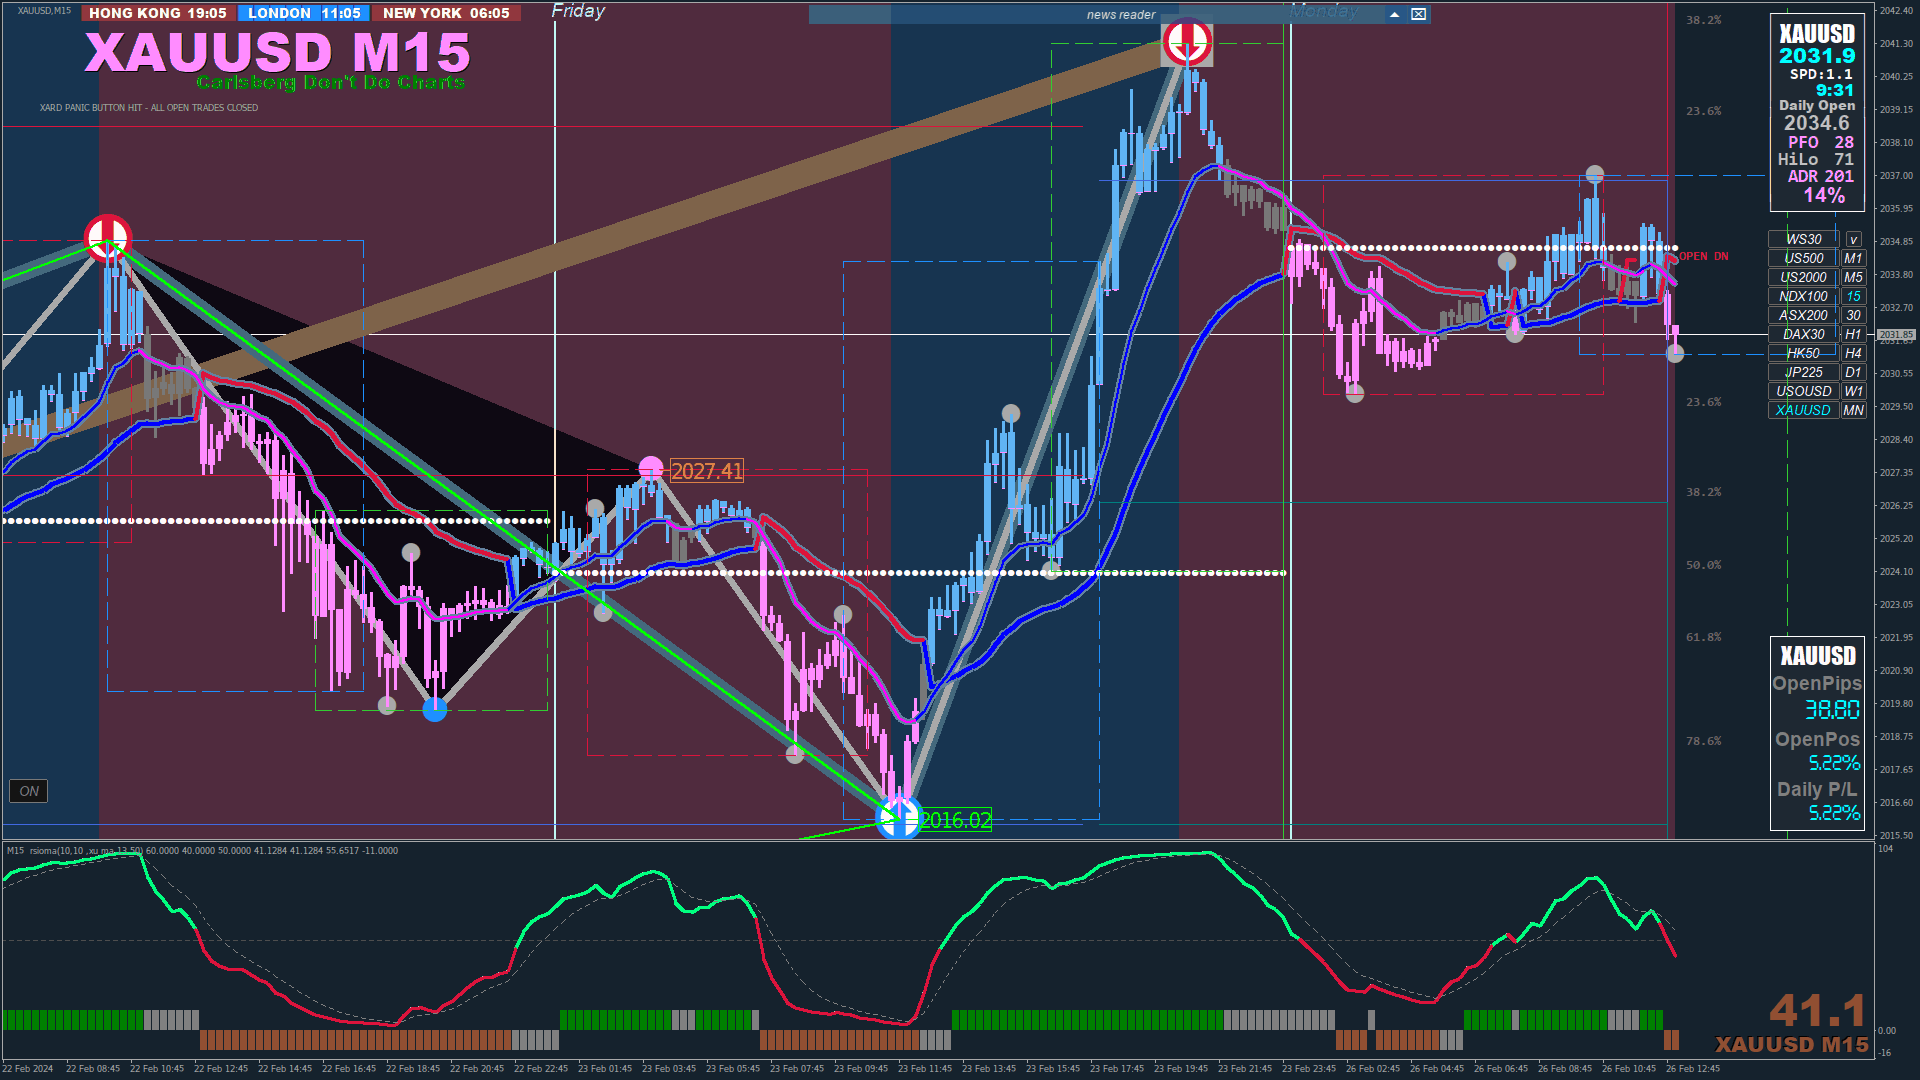Select the H4 timeframe
1920x1080 pixels.
pyautogui.click(x=1853, y=354)
